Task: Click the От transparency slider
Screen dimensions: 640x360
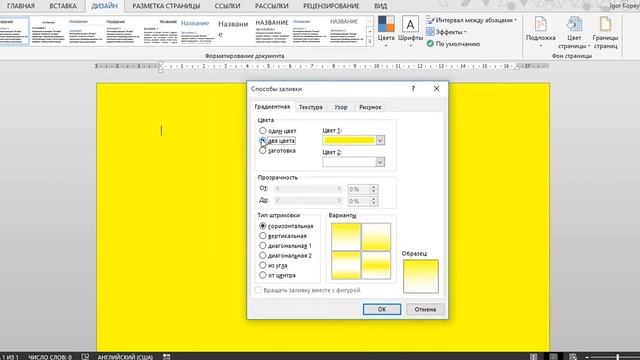Action: pyautogui.click(x=308, y=189)
